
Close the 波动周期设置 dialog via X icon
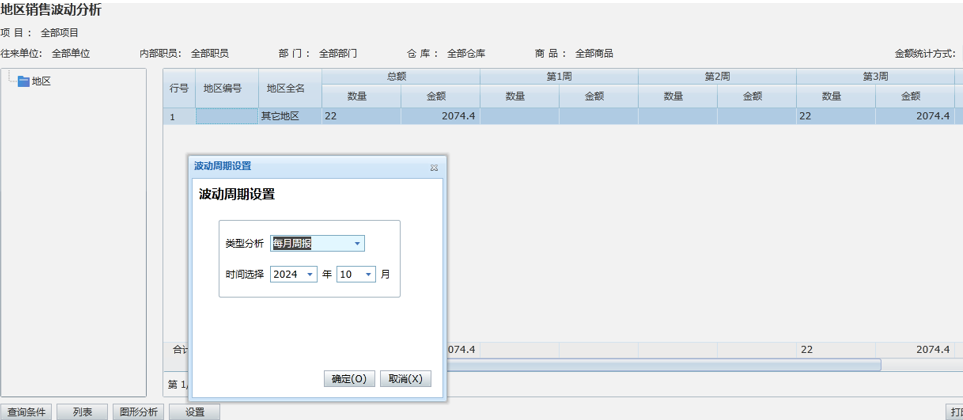click(x=434, y=167)
